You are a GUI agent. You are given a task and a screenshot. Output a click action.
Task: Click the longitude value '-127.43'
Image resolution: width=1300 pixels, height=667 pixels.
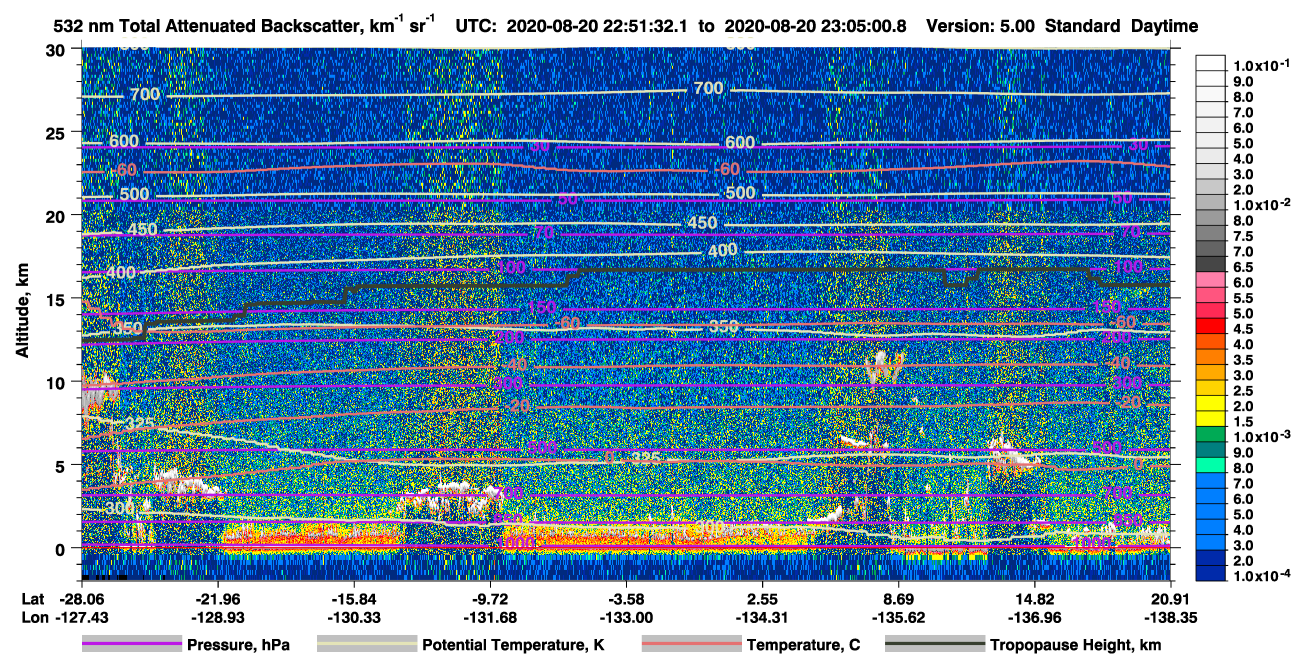[82, 617]
